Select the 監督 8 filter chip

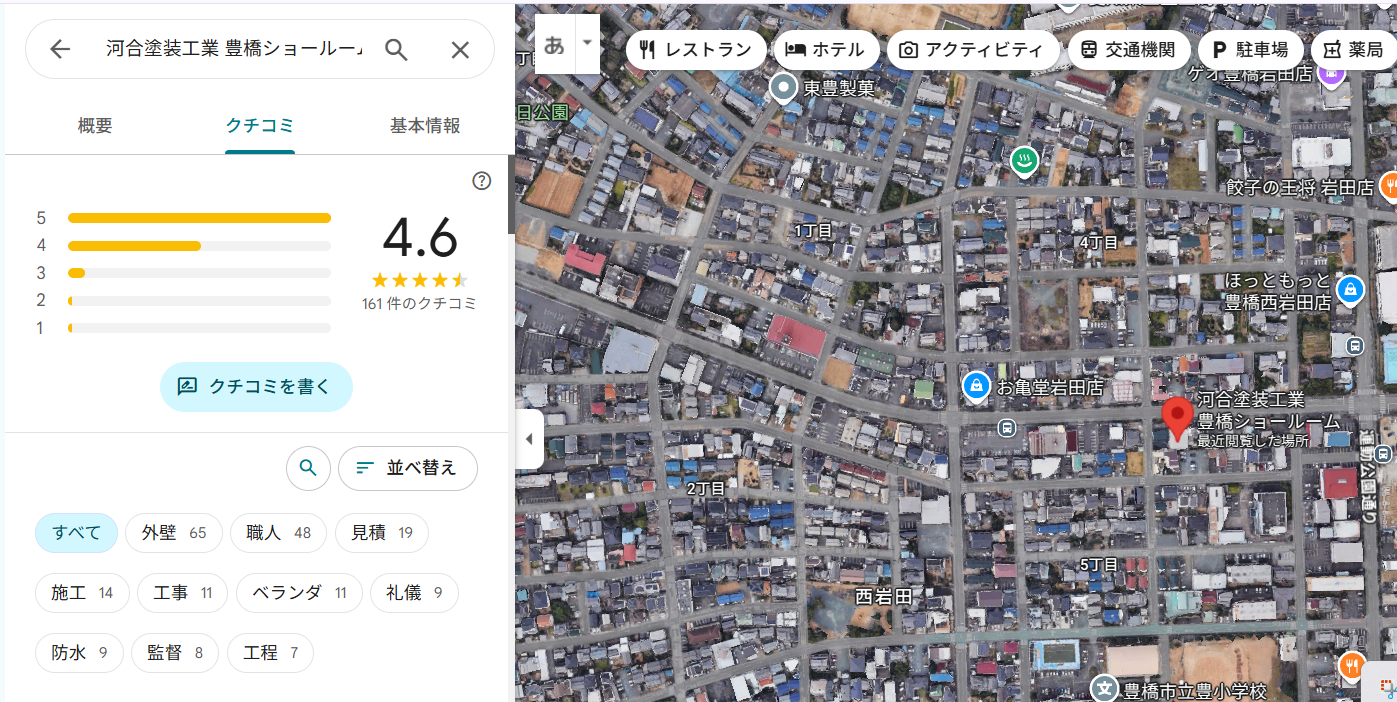(175, 653)
